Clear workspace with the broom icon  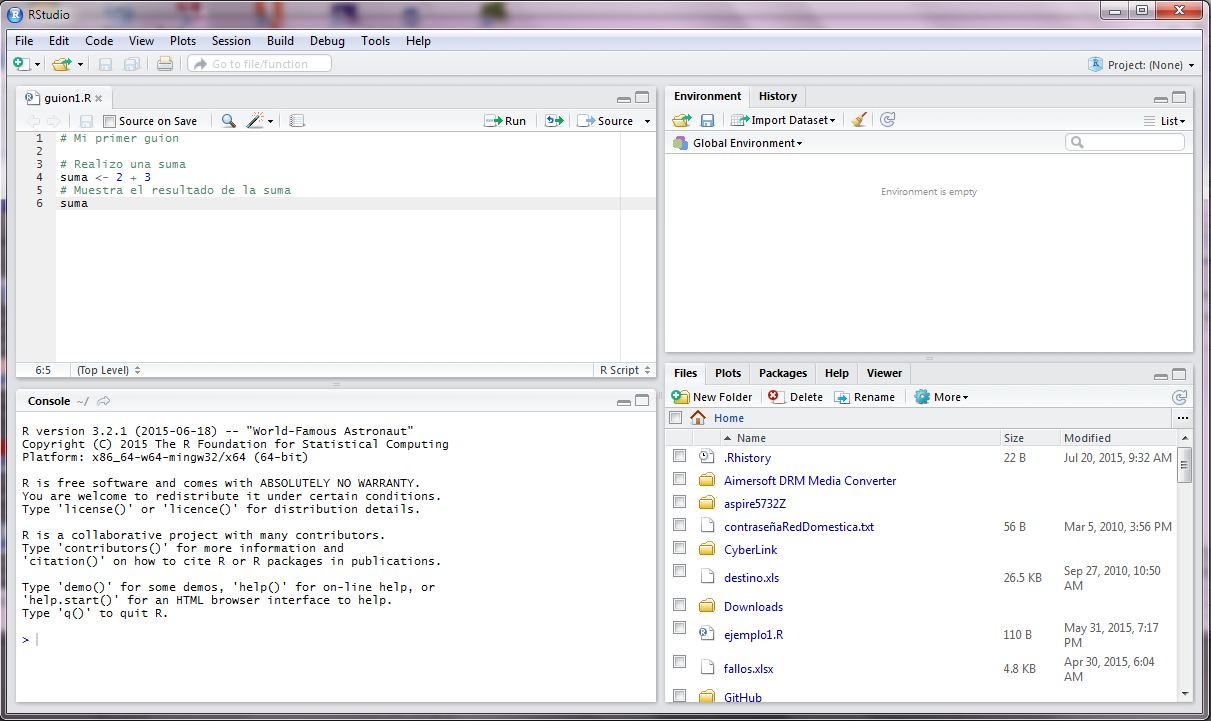coord(859,120)
